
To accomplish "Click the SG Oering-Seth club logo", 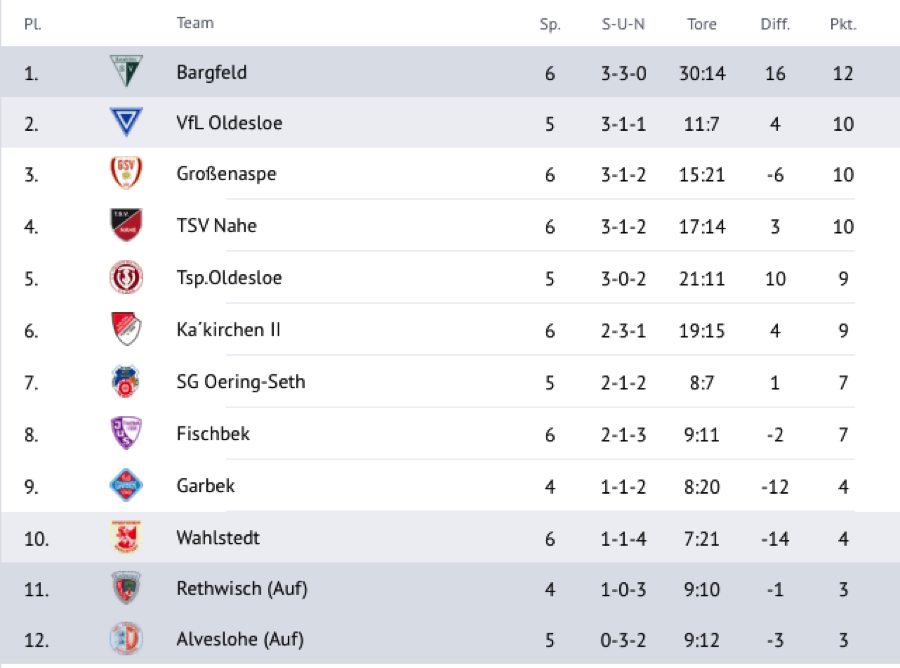I will [126, 382].
